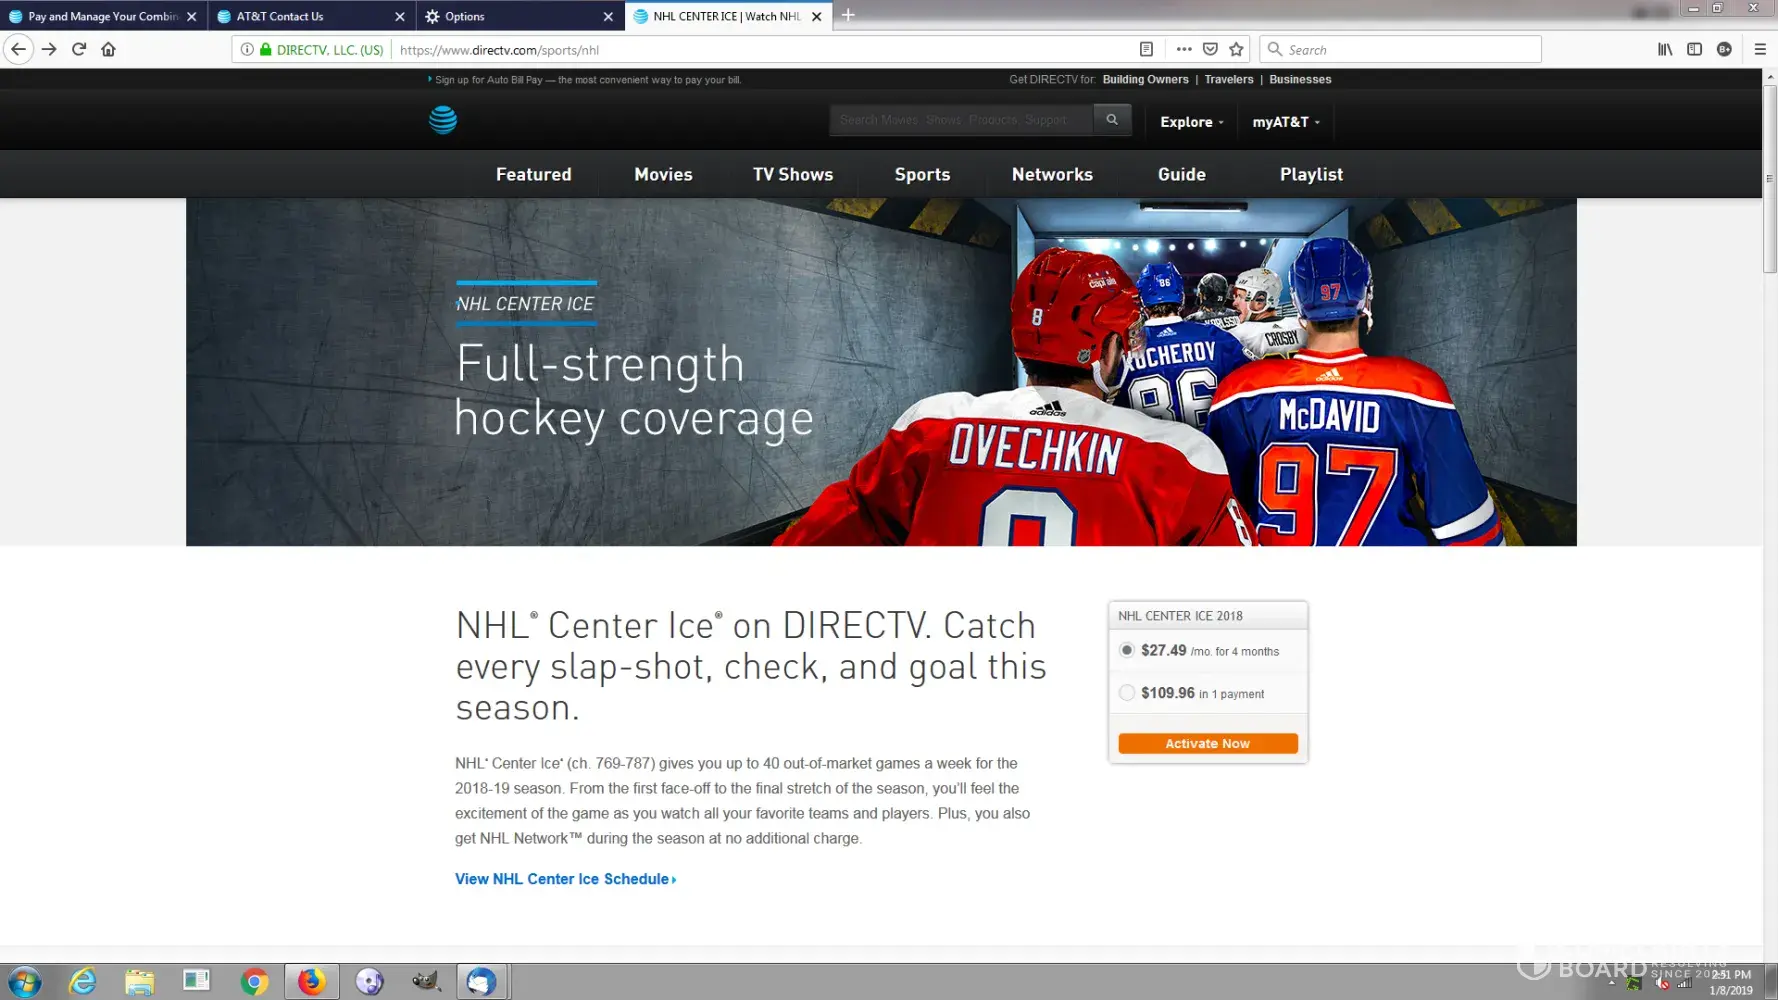Switch to Firefox in the taskbar
Image resolution: width=1778 pixels, height=1000 pixels.
coord(311,982)
